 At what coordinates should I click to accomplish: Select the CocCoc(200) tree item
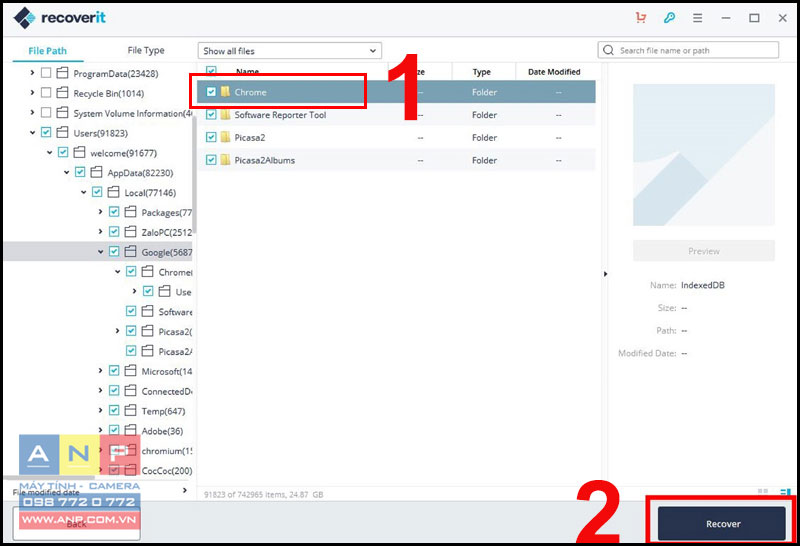pyautogui.click(x=167, y=470)
